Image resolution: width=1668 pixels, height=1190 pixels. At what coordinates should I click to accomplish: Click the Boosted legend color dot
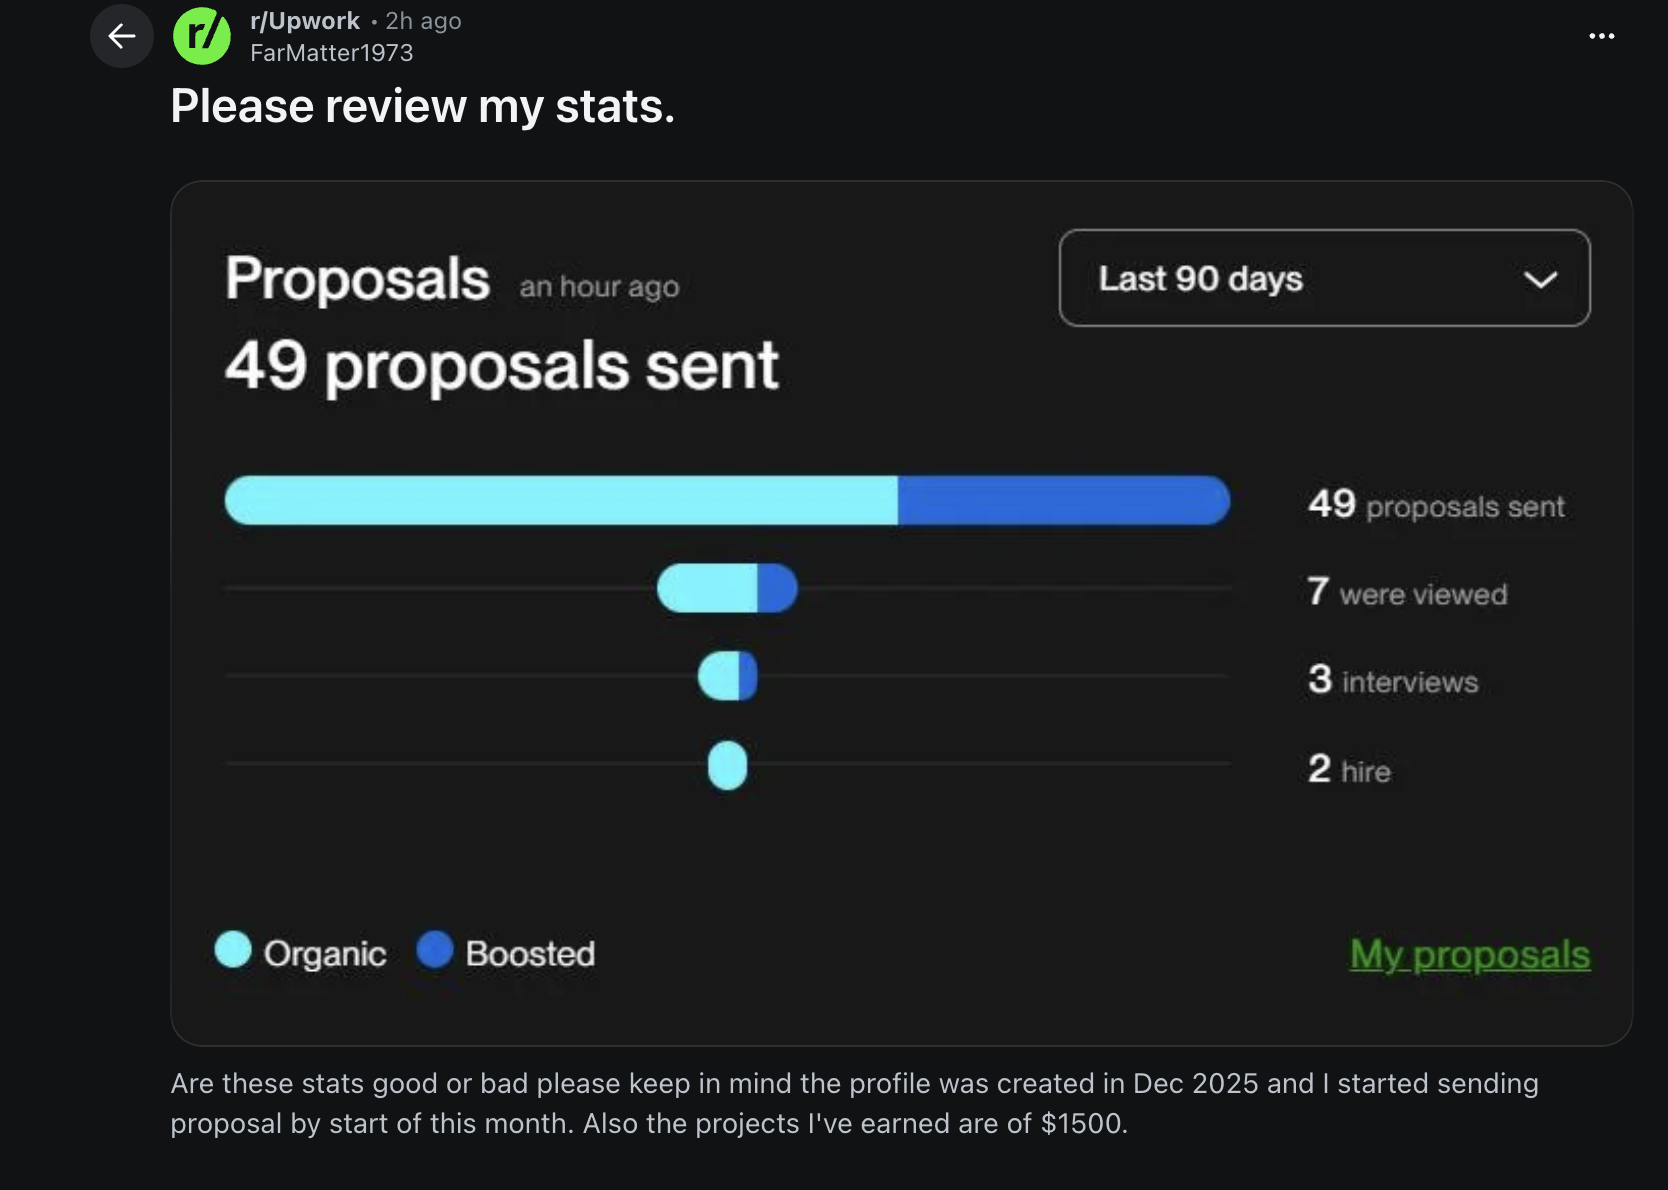coord(435,950)
